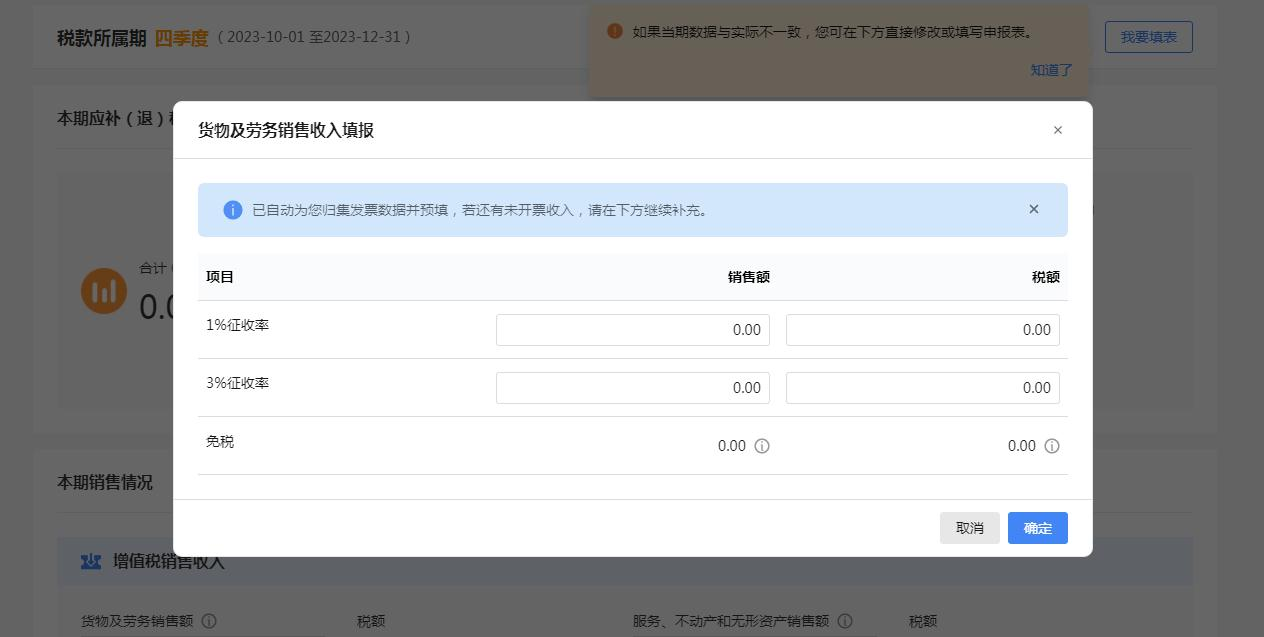Click the blue info icon in notice banner
This screenshot has height=637, width=1264.
tap(232, 210)
